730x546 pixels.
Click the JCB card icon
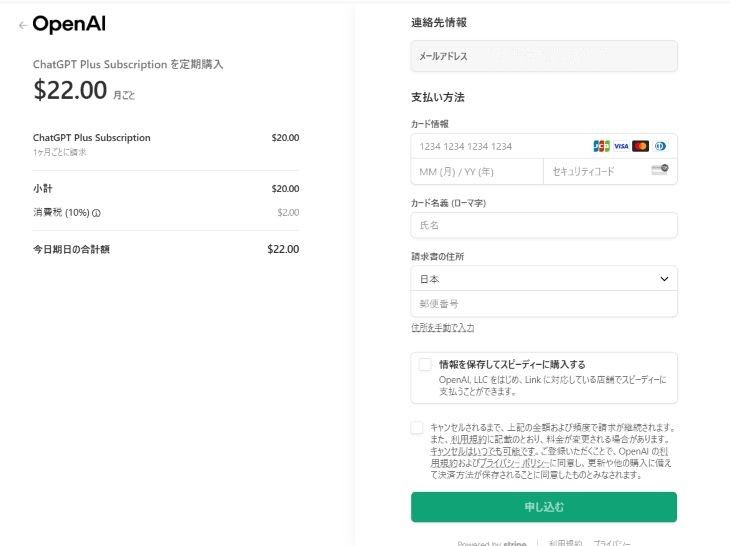click(601, 146)
